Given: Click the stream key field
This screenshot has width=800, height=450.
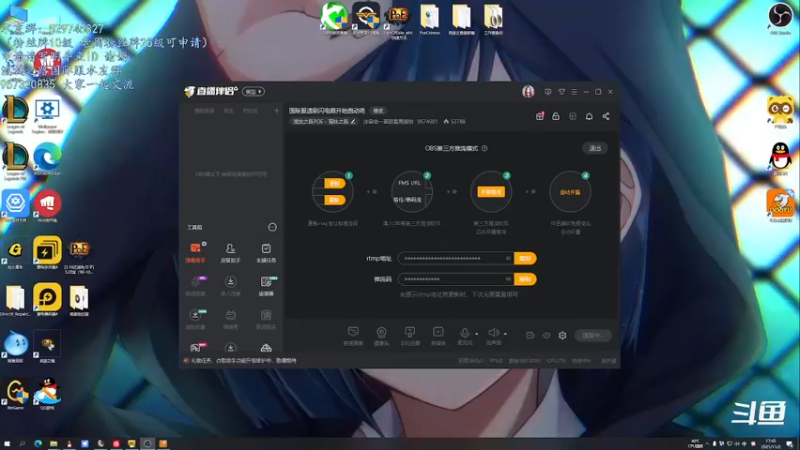Looking at the screenshot, I should (x=456, y=279).
